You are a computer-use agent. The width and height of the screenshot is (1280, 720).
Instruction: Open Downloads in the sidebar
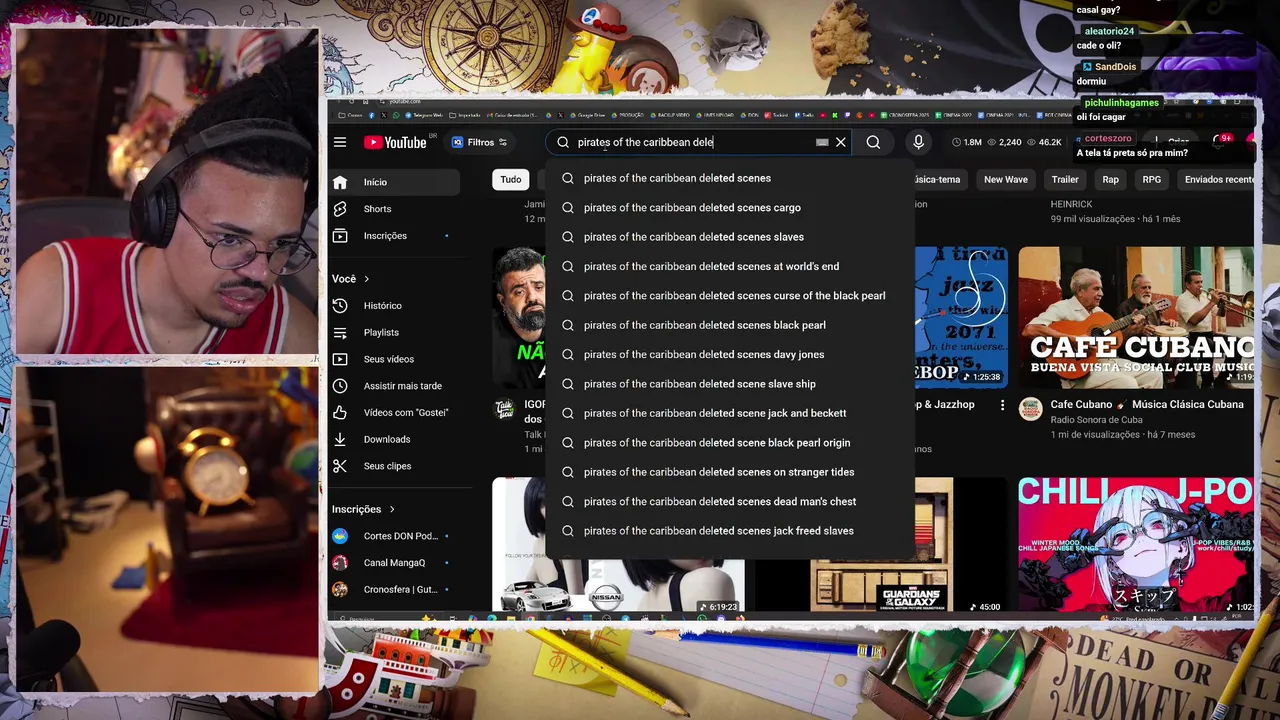click(x=394, y=439)
